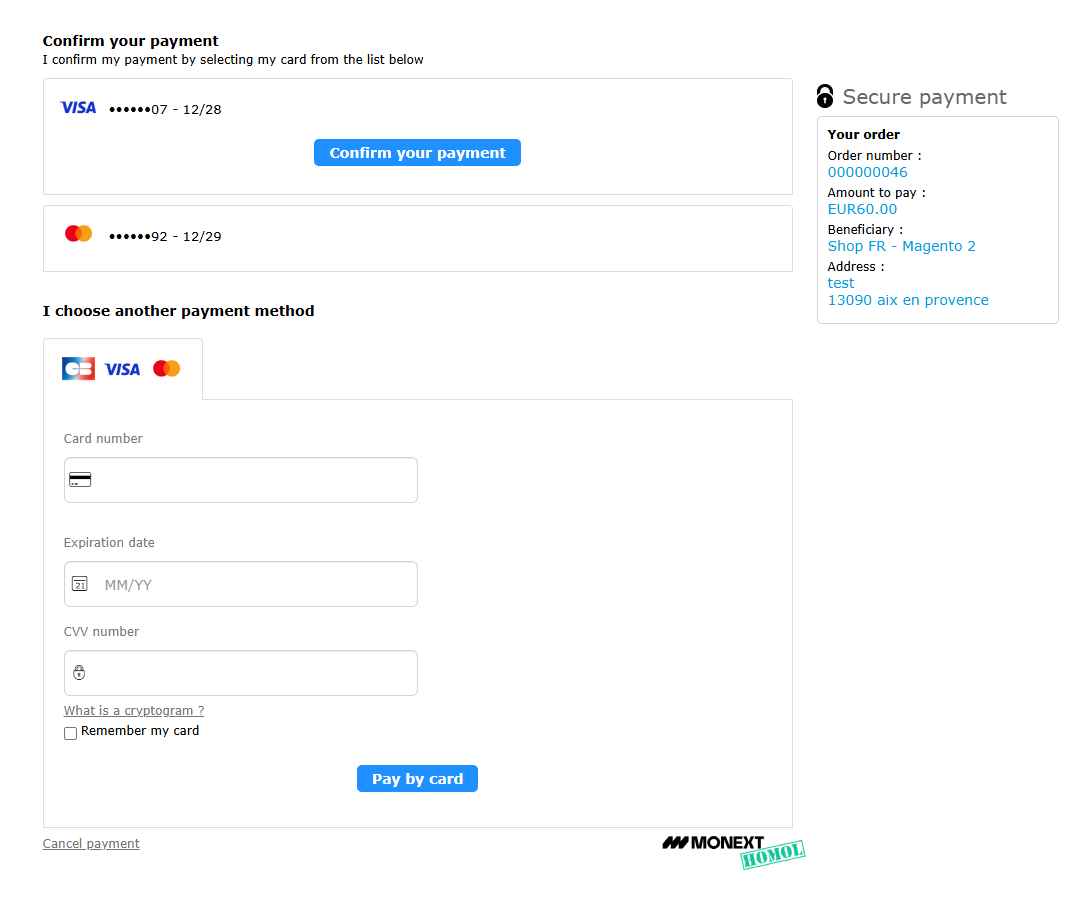Image resolution: width=1085 pixels, height=902 pixels.
Task: Click the CB logo in payment tab
Action: 78,369
